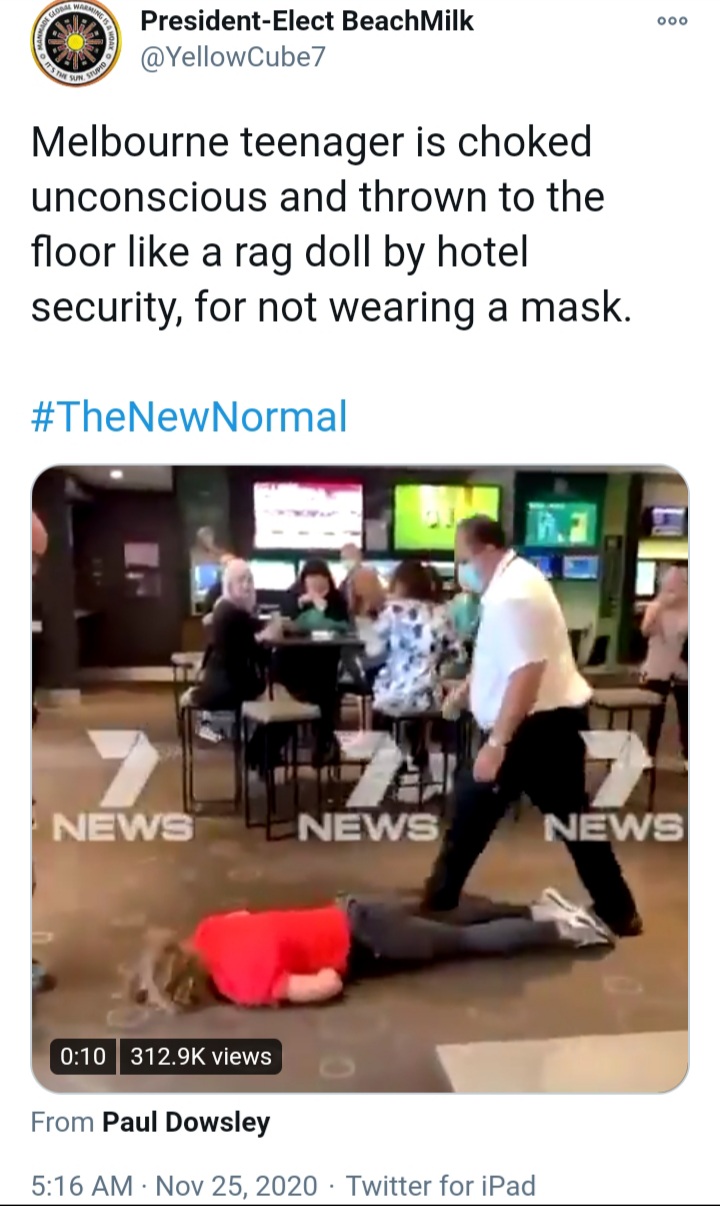Click the left 7 NEWS watermark
720x1206 pixels.
click(121, 788)
